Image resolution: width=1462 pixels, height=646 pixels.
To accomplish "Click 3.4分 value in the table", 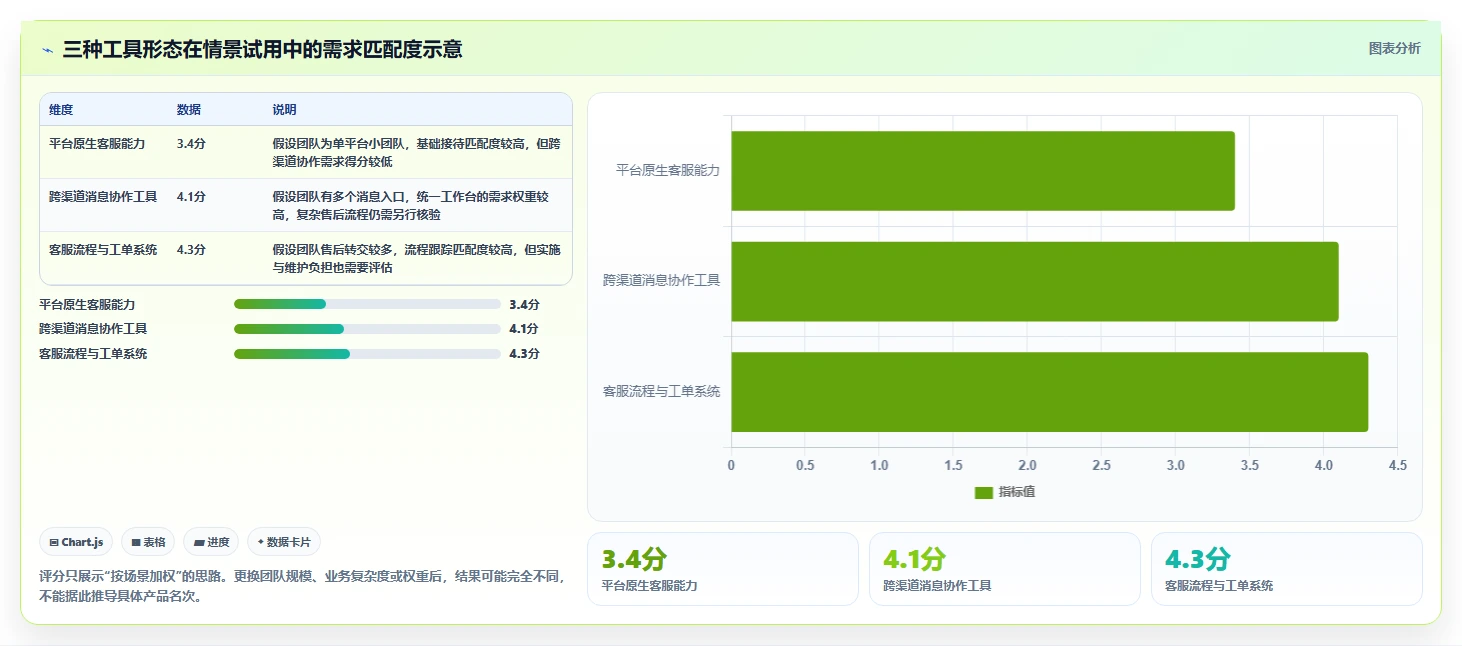I will [x=191, y=144].
